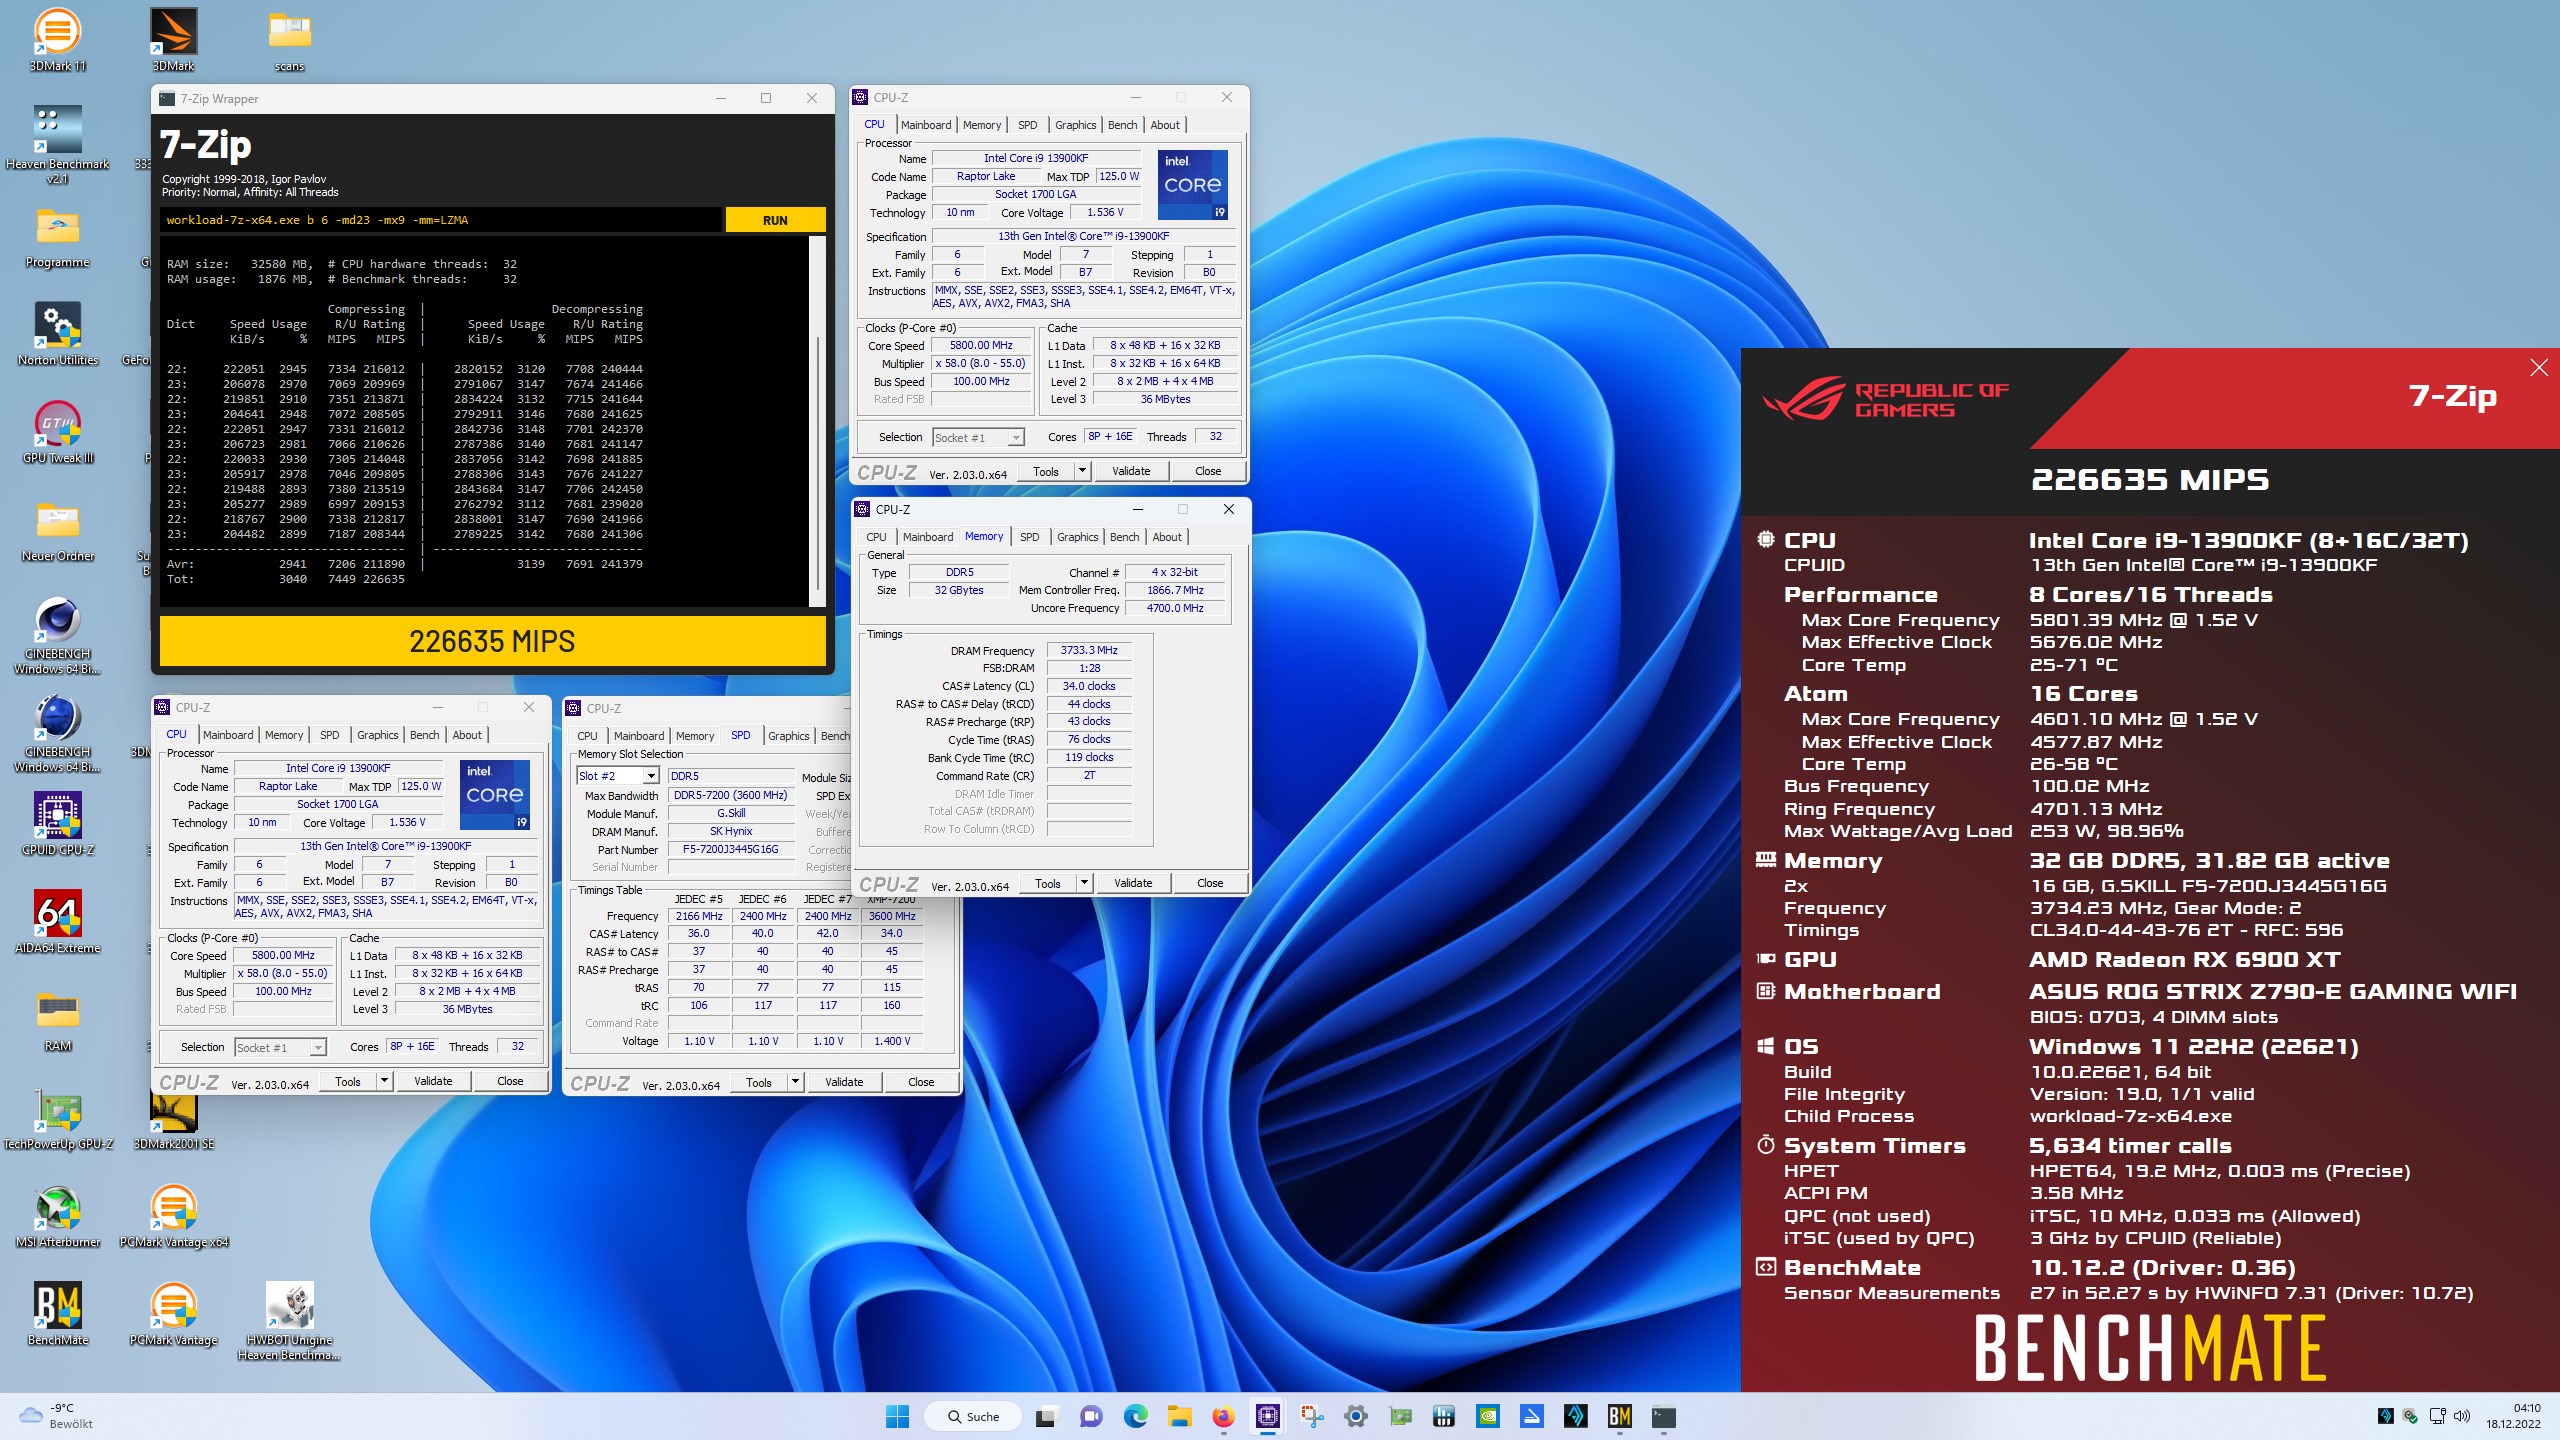Launch CPUID CPU-Z desktop shortcut
Screen dimensions: 2560x1440
click(x=58, y=824)
